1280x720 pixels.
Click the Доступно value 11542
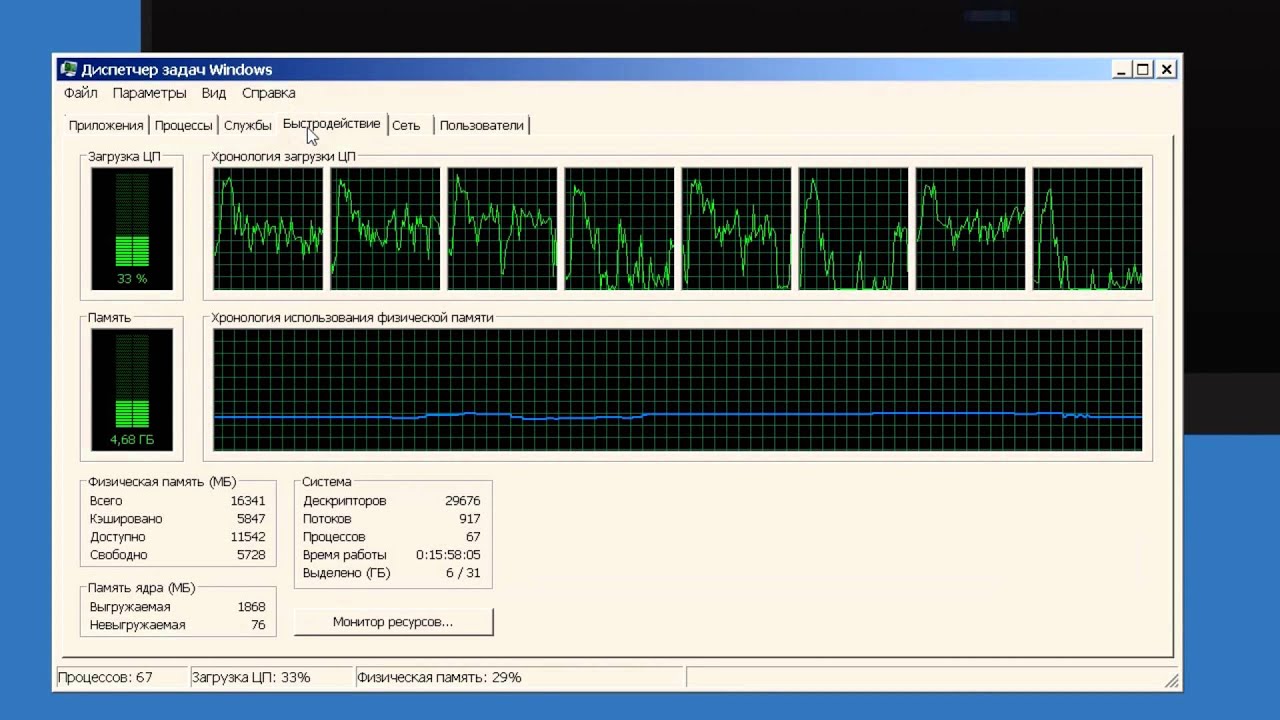(247, 537)
